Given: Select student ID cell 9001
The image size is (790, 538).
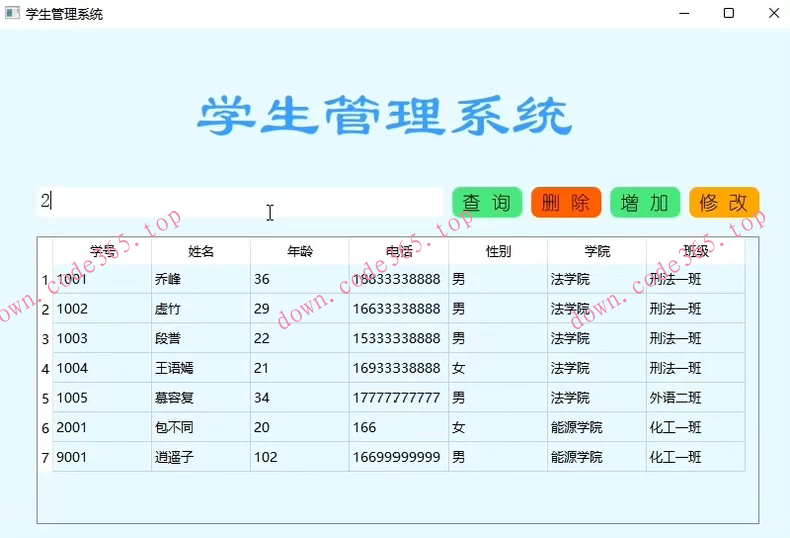Looking at the screenshot, I should click(x=102, y=457).
